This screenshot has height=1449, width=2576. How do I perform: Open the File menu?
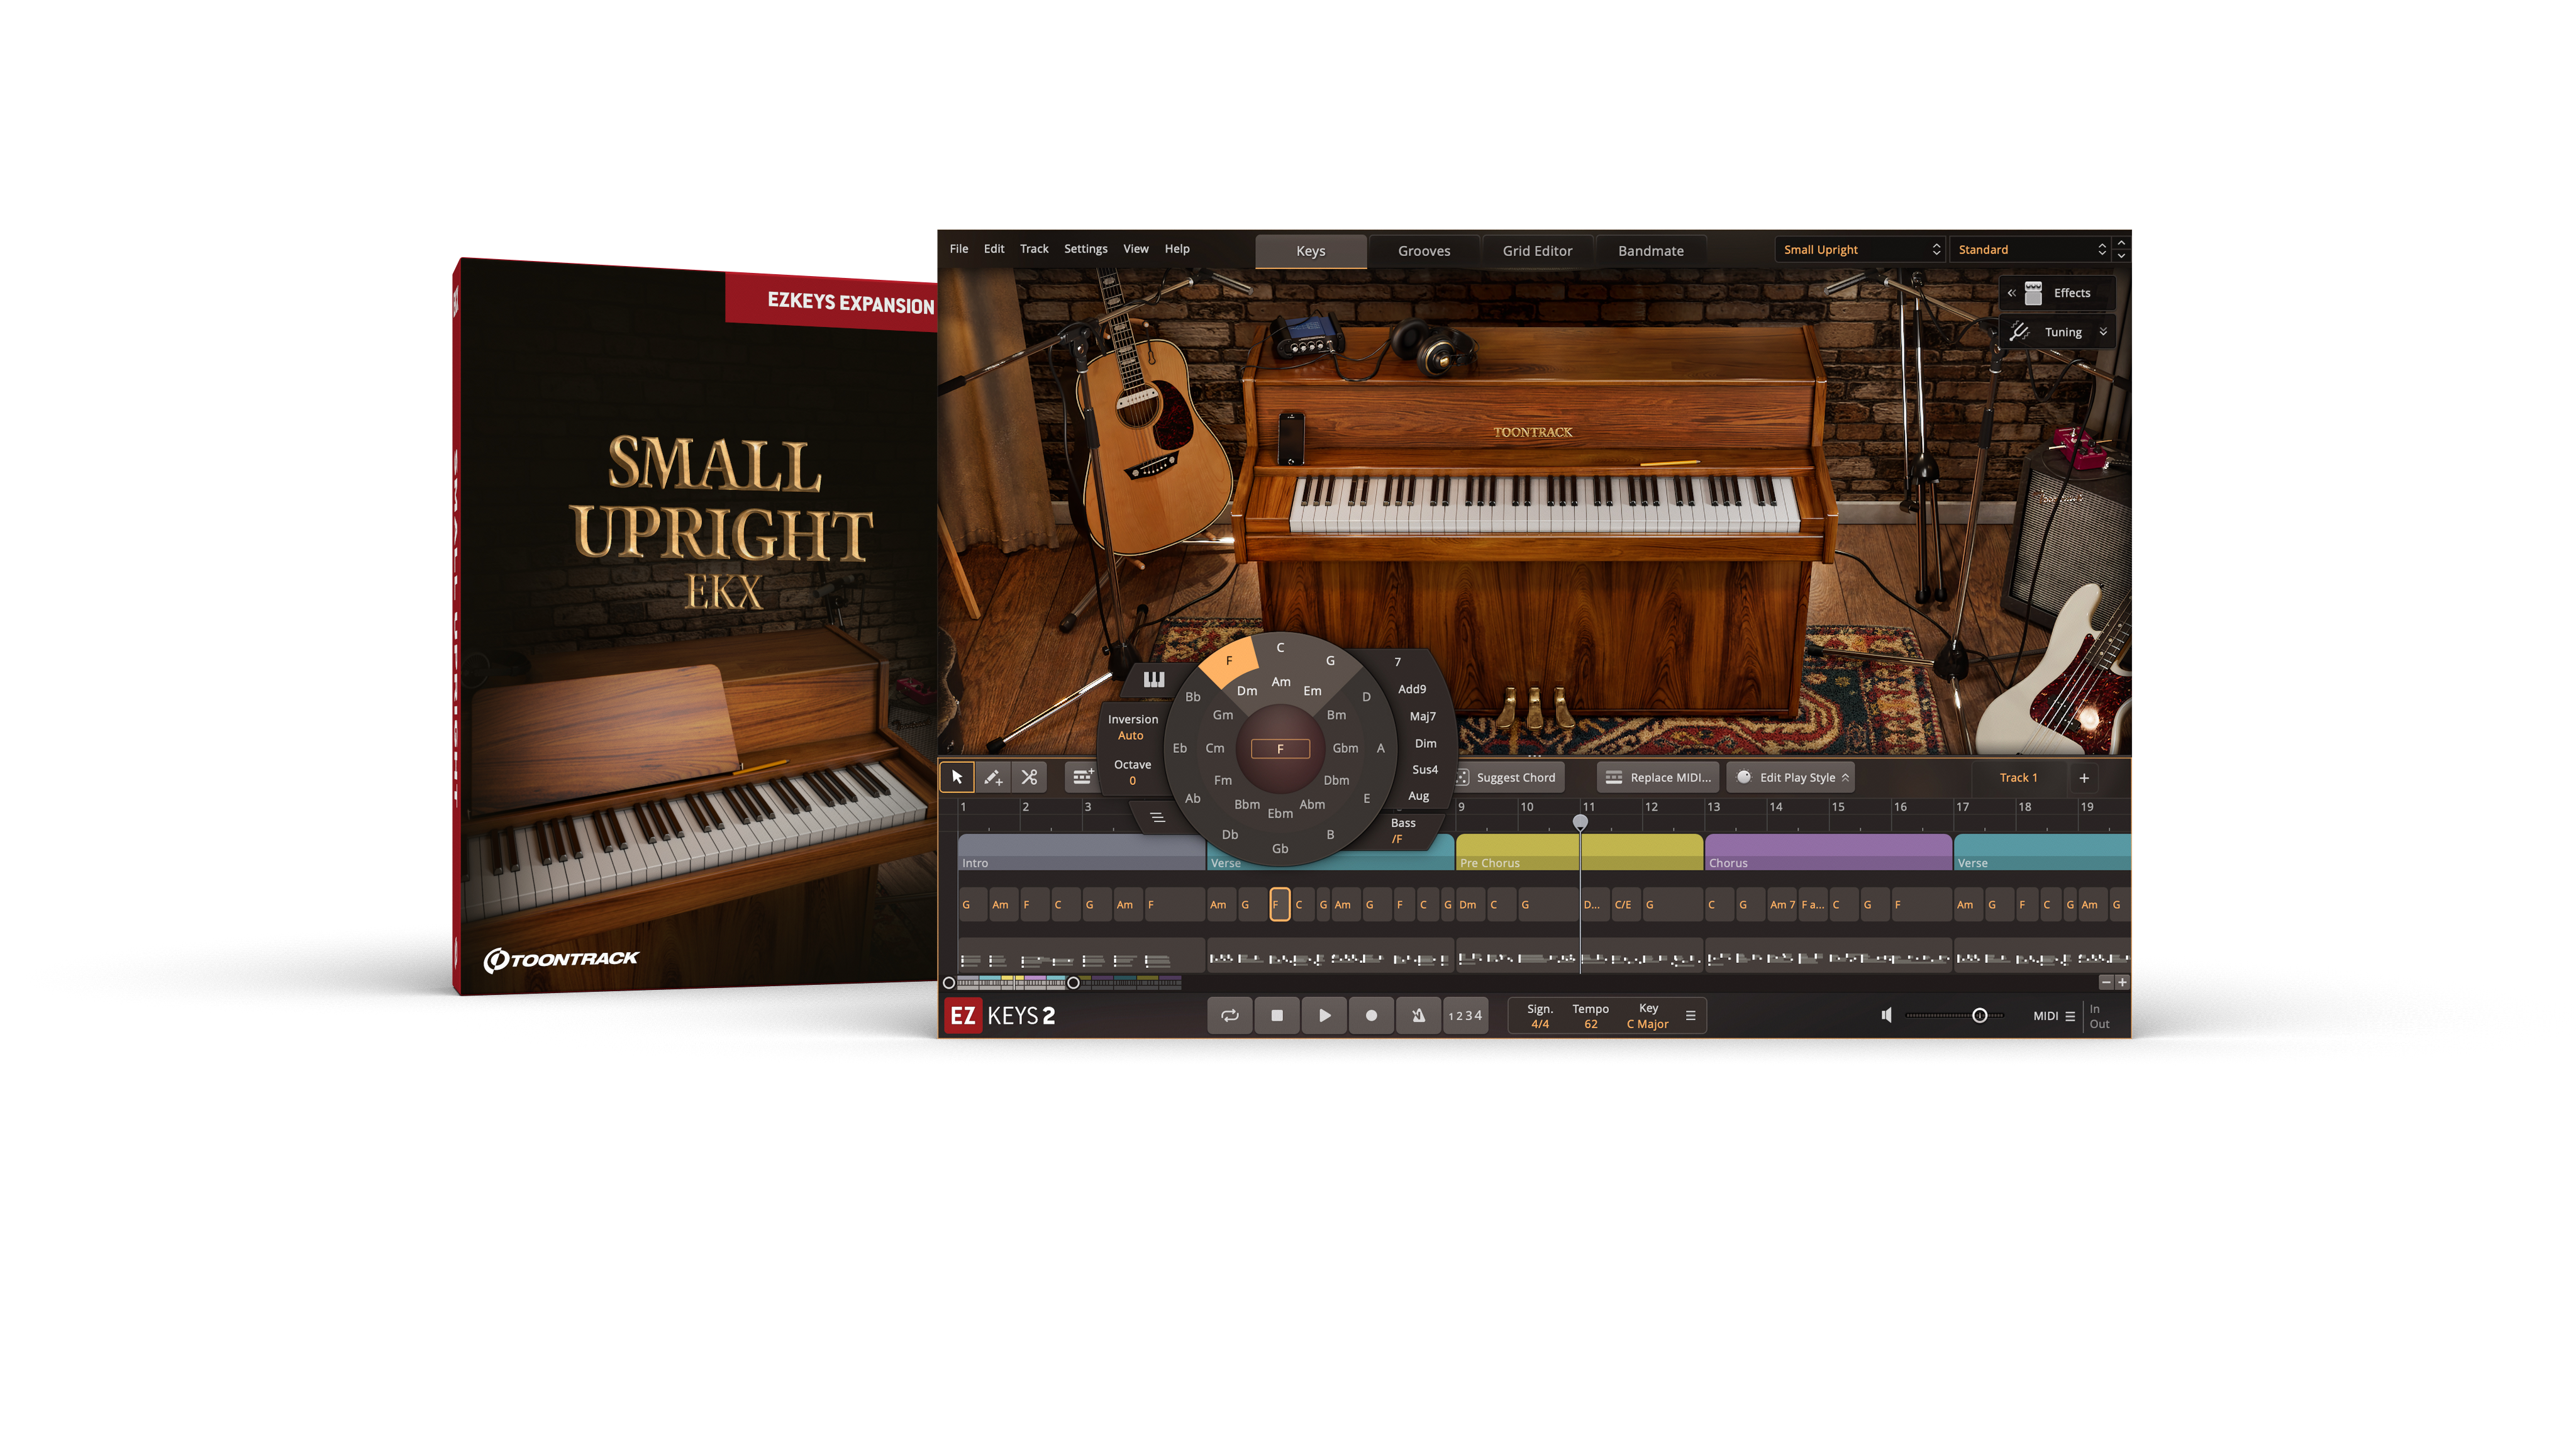958,248
